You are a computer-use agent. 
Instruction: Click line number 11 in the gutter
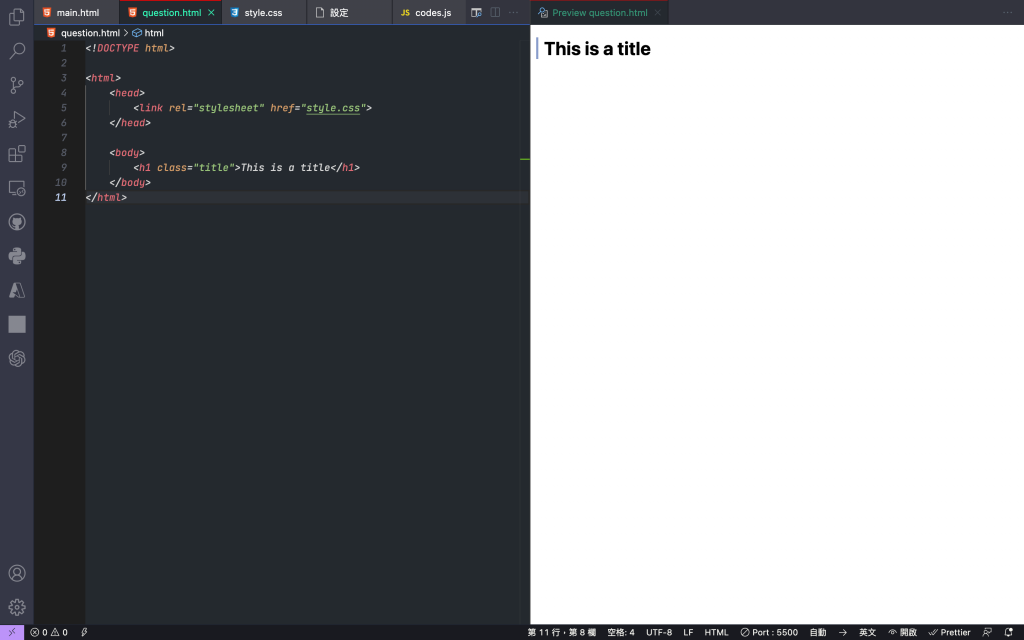(61, 197)
